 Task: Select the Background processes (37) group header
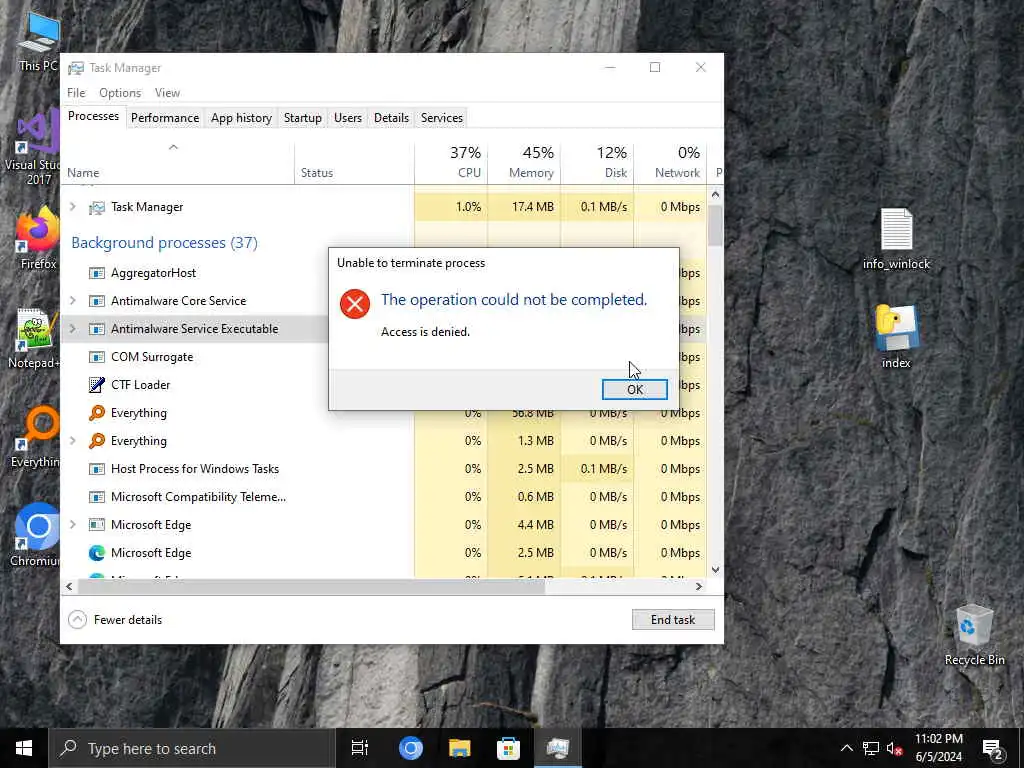coord(165,242)
